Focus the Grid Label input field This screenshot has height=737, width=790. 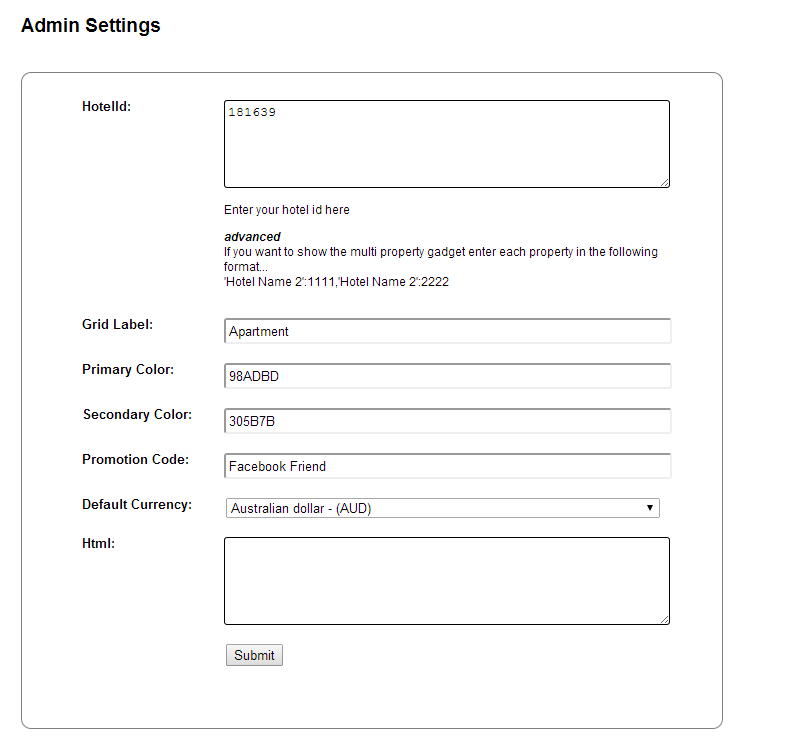click(447, 331)
